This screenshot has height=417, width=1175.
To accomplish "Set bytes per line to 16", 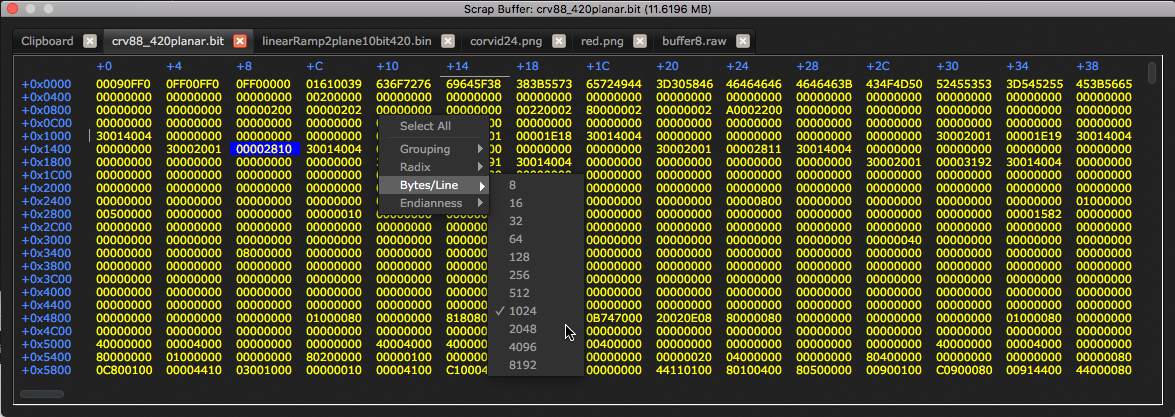I will pos(516,203).
